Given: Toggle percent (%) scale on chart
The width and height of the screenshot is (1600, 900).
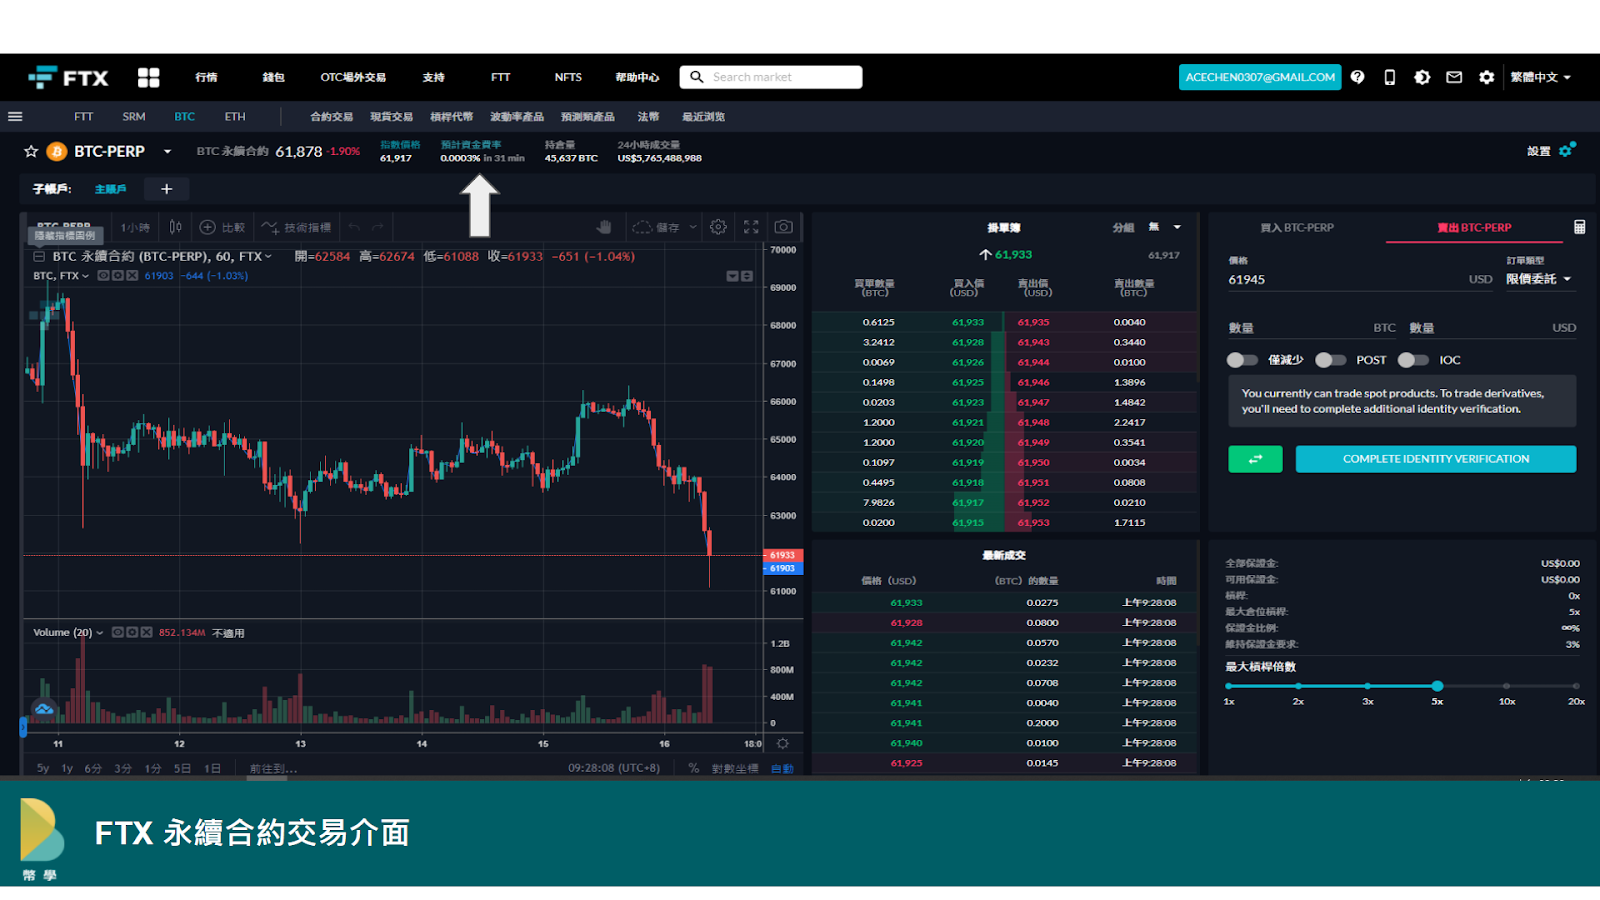Looking at the screenshot, I should [x=694, y=768].
